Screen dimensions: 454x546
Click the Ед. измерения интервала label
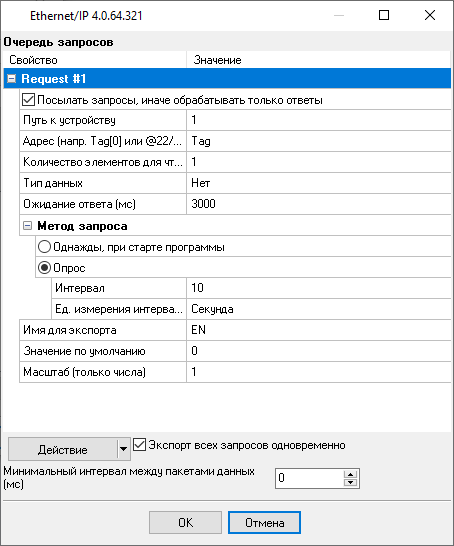pos(119,309)
